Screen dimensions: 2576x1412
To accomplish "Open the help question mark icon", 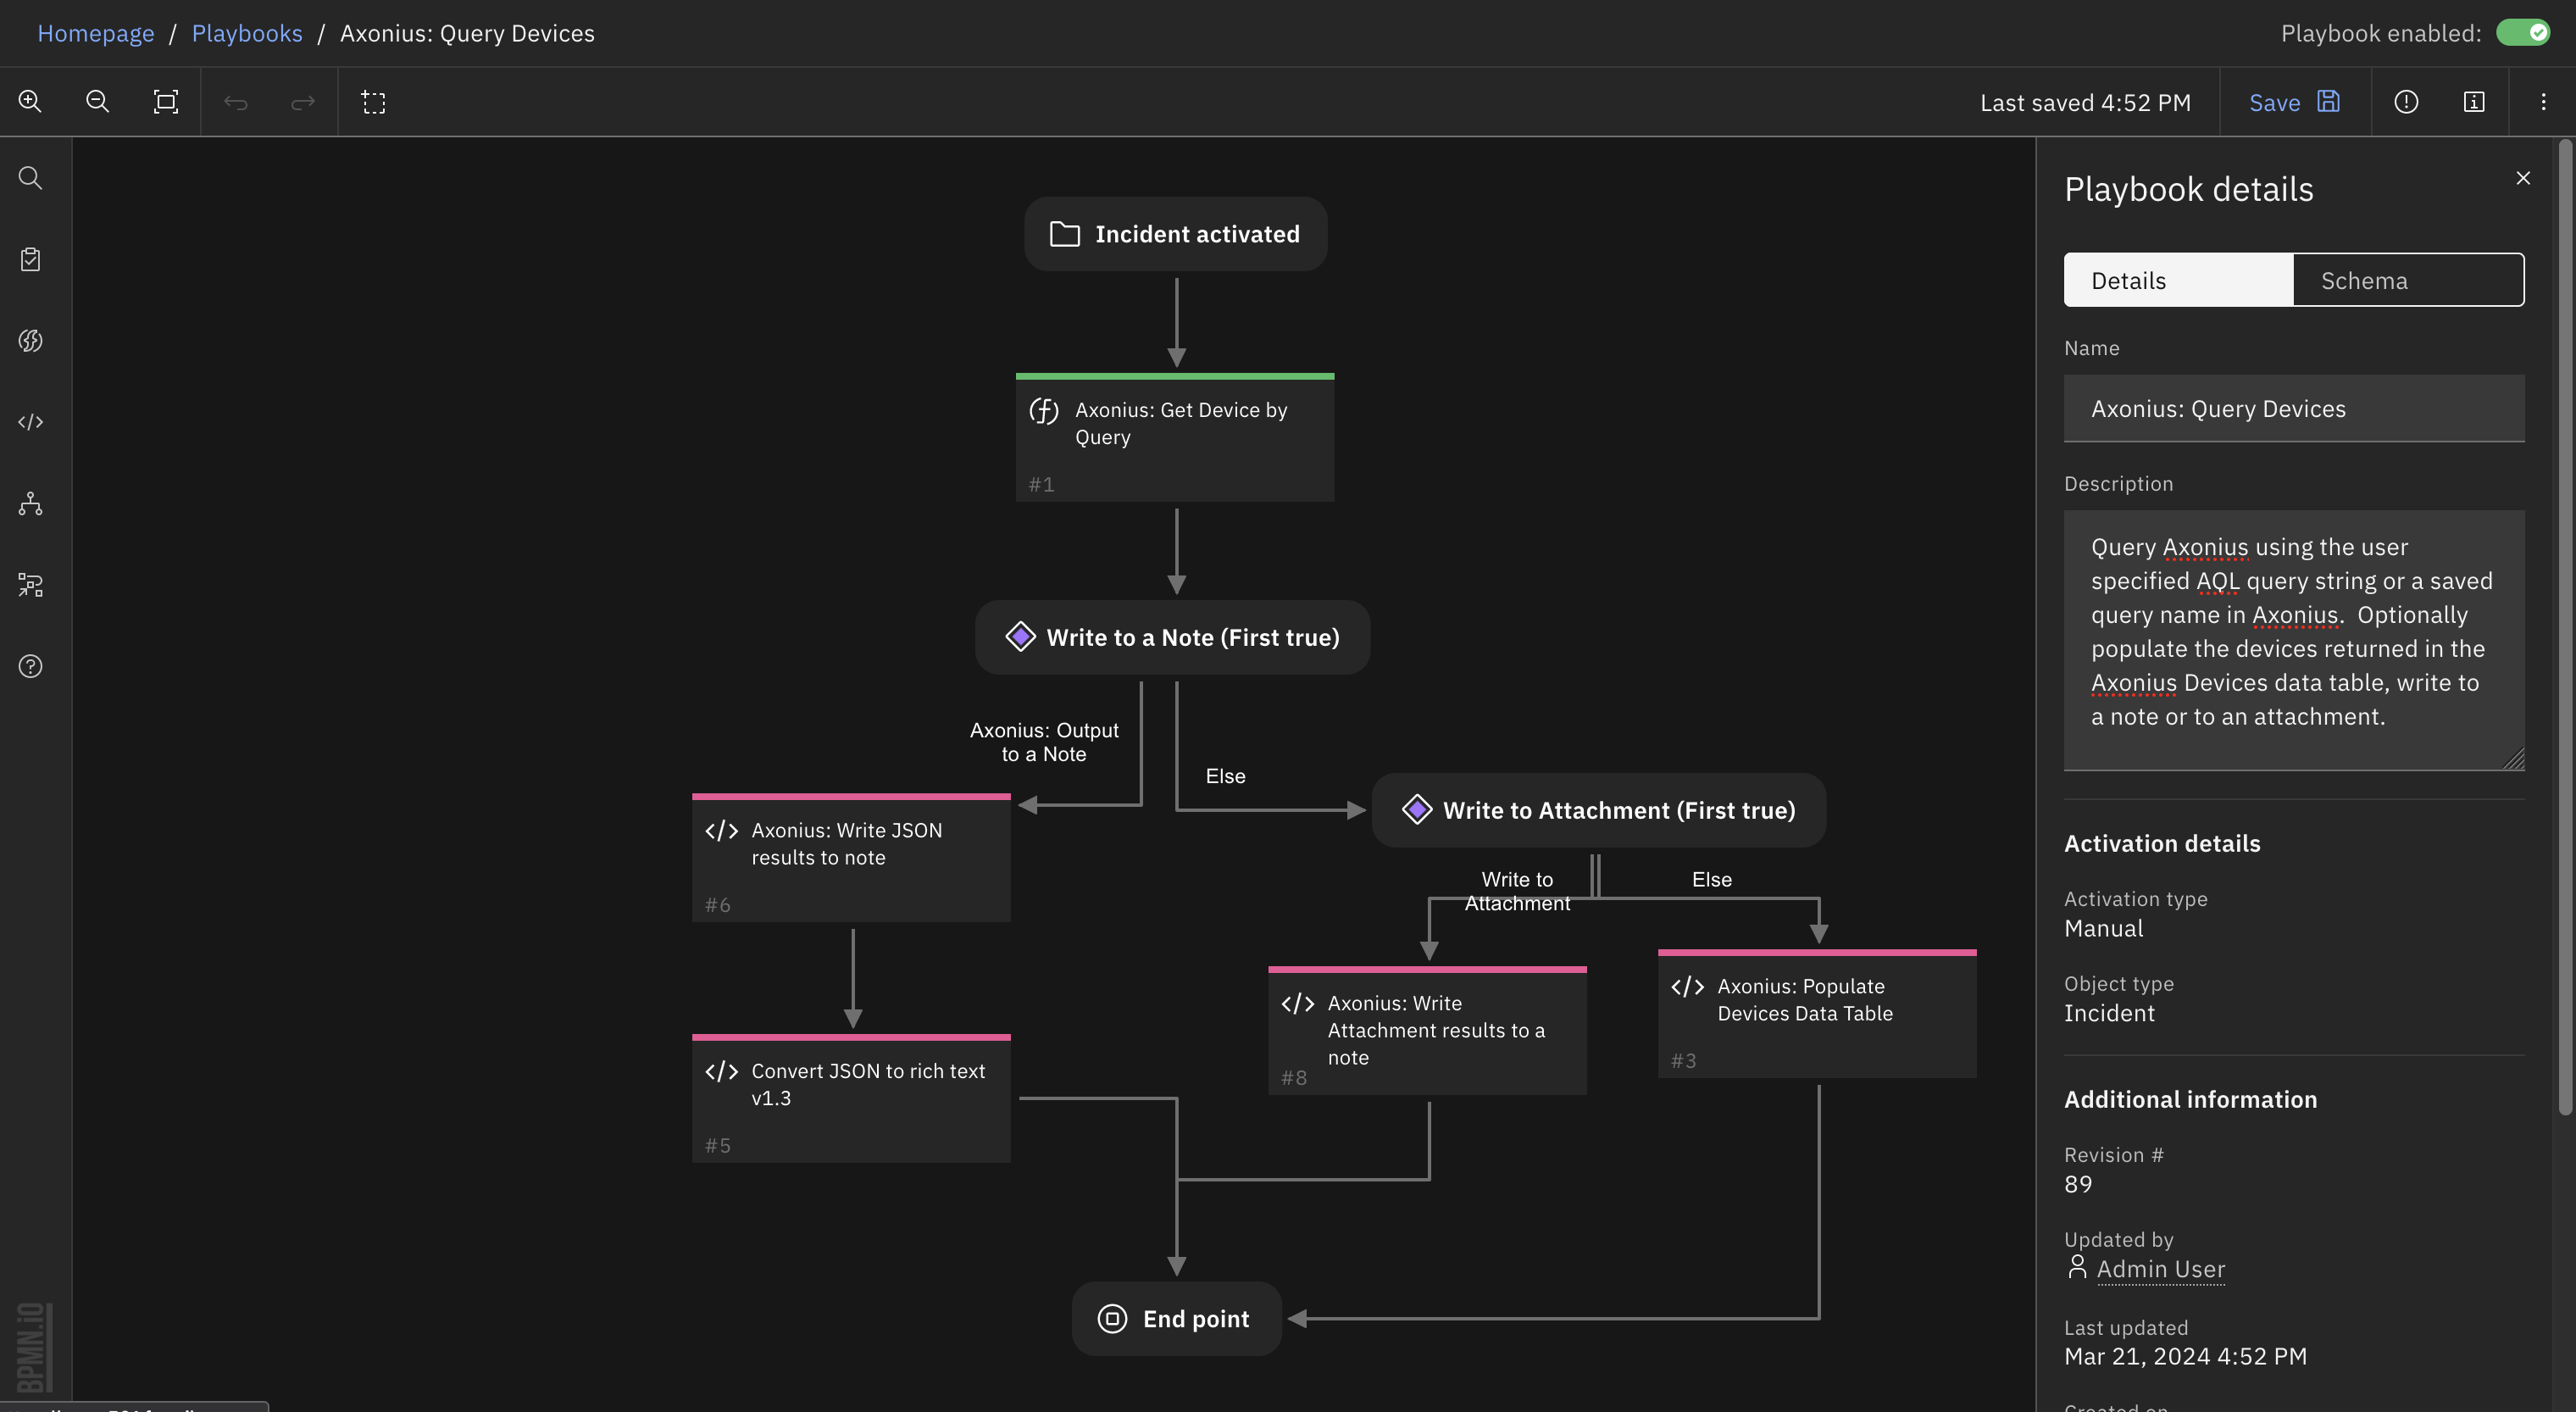I will coord(30,666).
